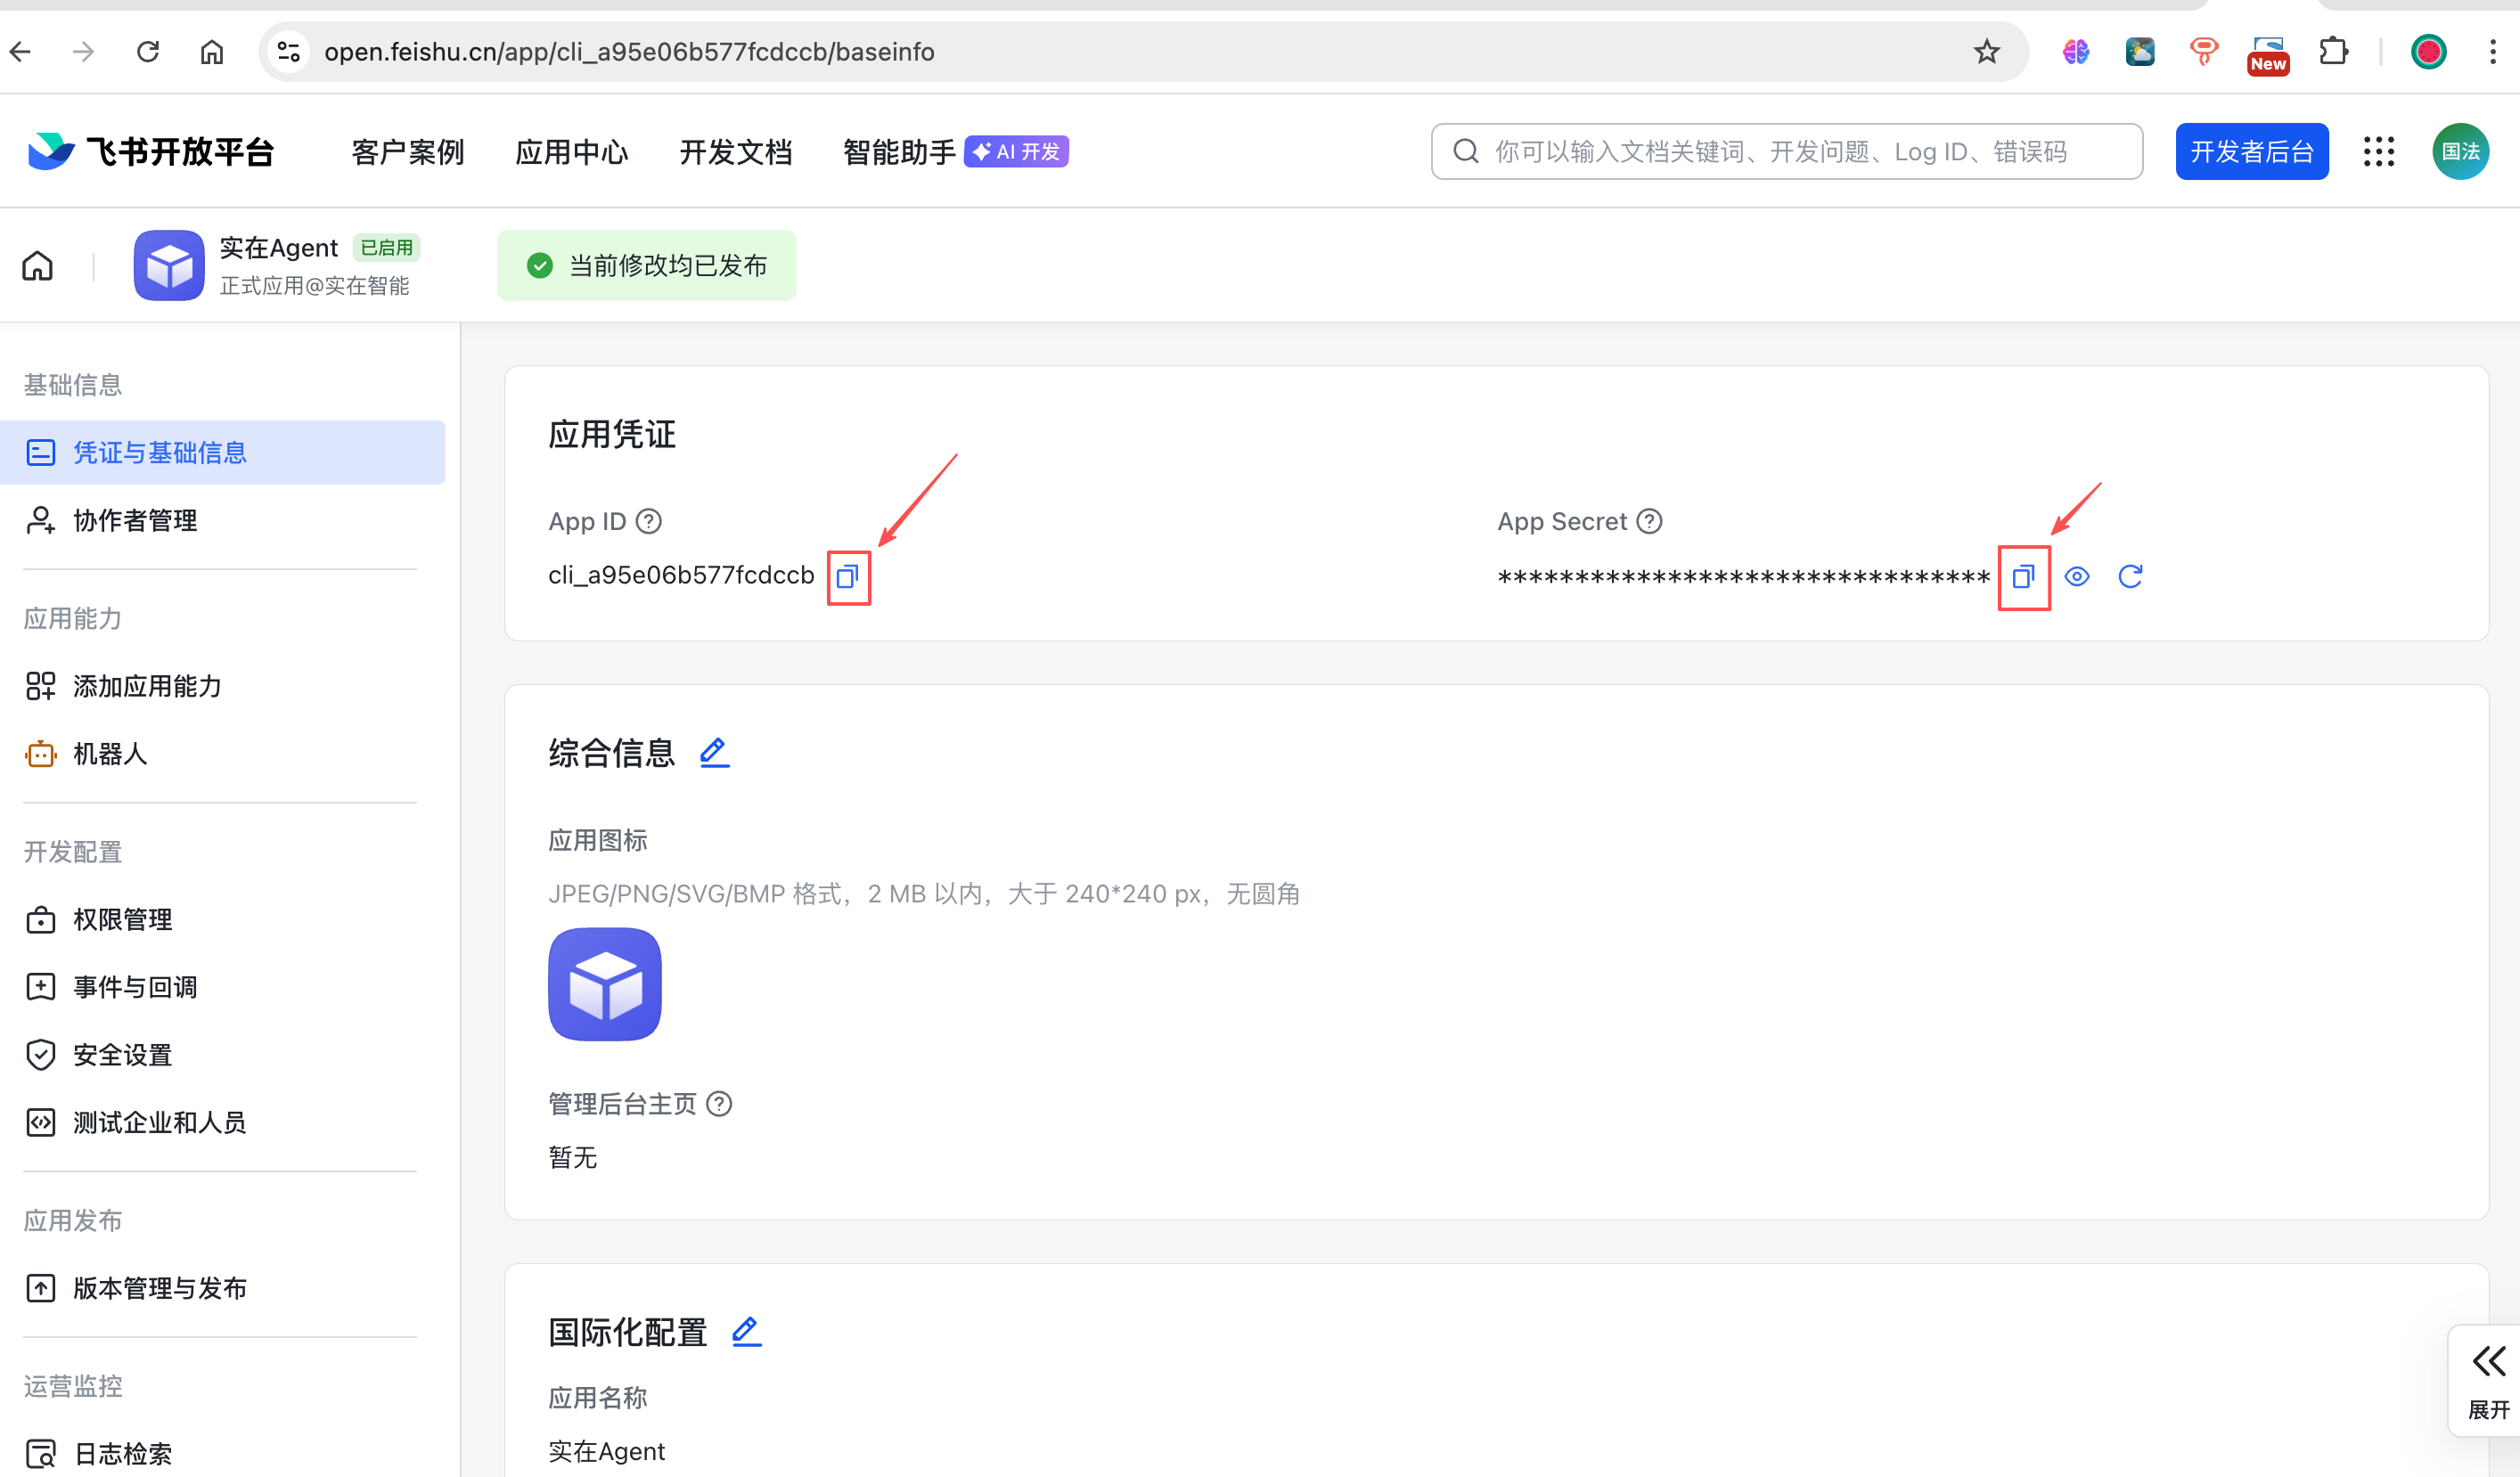This screenshot has width=2520, height=1477.
Task: Open 客户案例 in top navigation
Action: (x=408, y=151)
